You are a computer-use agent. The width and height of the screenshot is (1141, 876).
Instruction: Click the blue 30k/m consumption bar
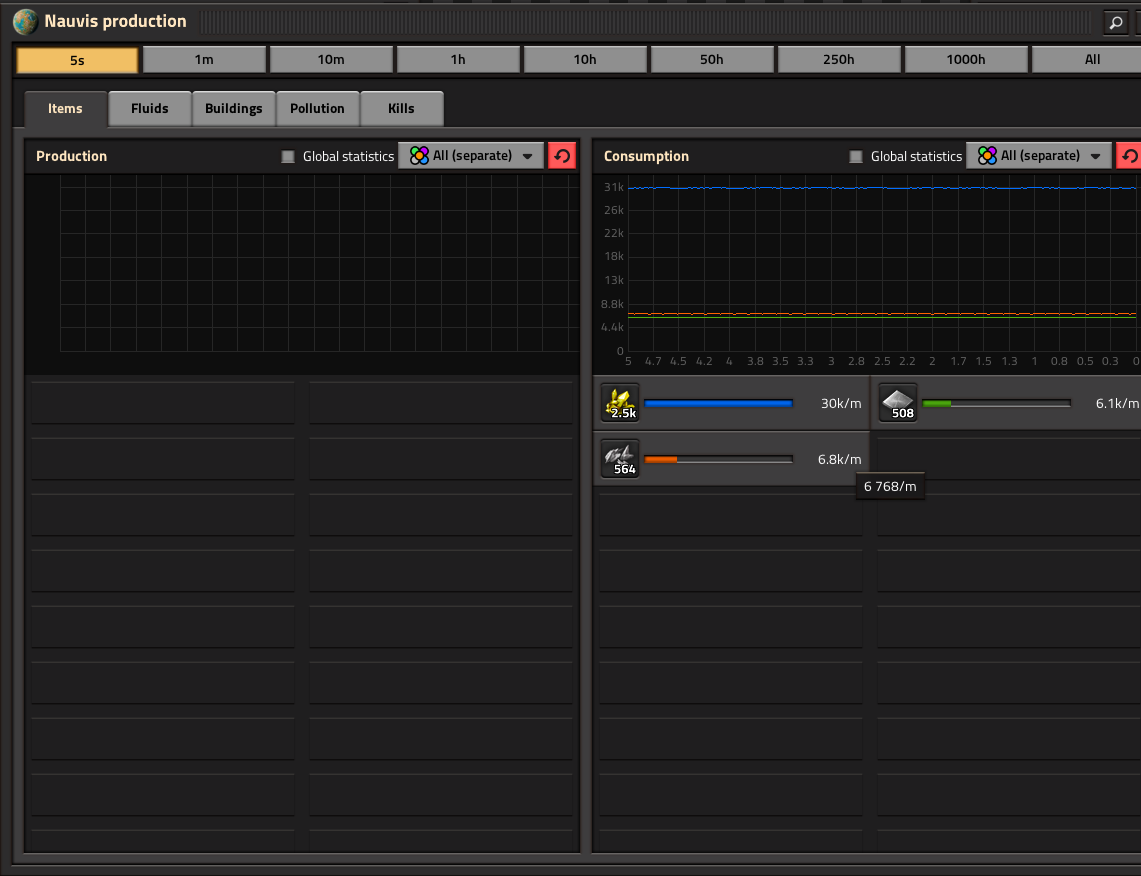pyautogui.click(x=718, y=403)
